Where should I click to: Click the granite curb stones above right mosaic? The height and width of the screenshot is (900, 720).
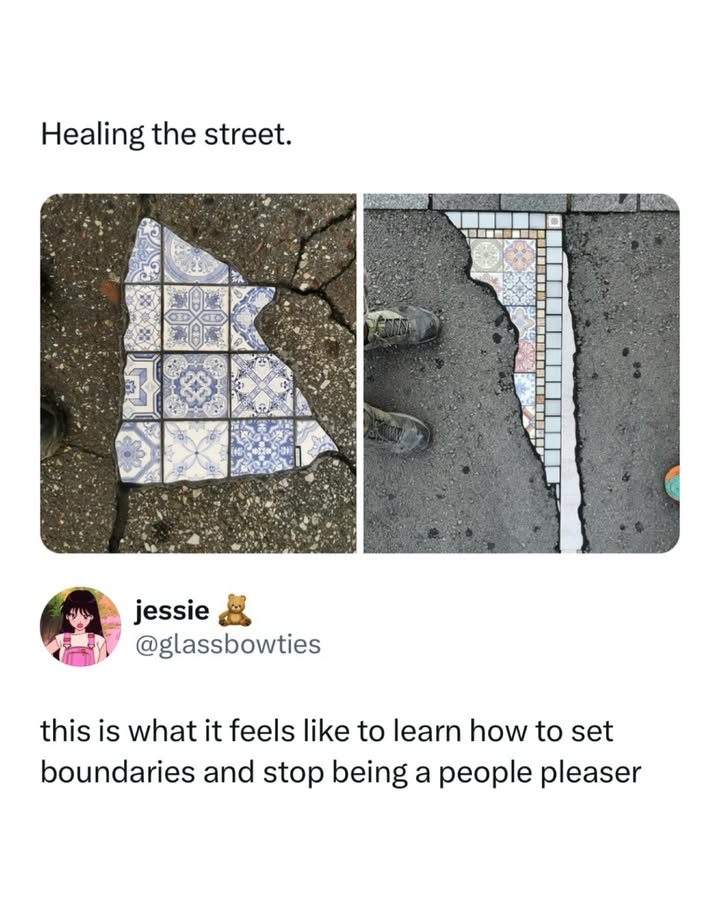521,201
